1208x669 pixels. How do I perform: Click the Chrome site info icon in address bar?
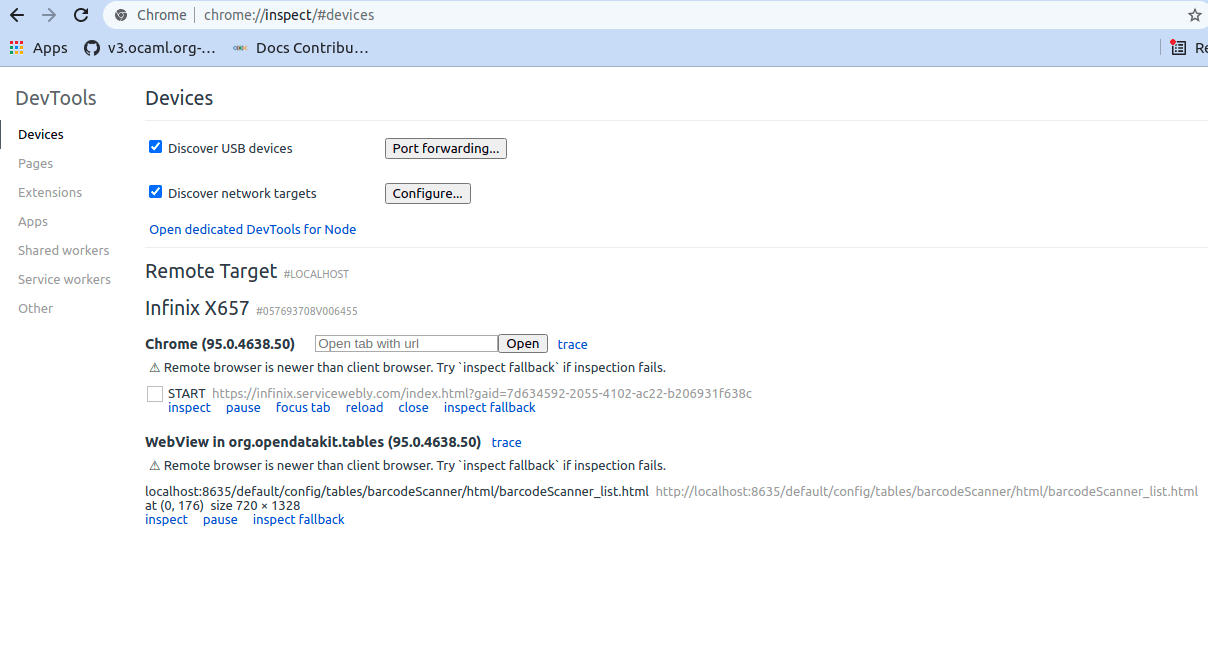[121, 15]
